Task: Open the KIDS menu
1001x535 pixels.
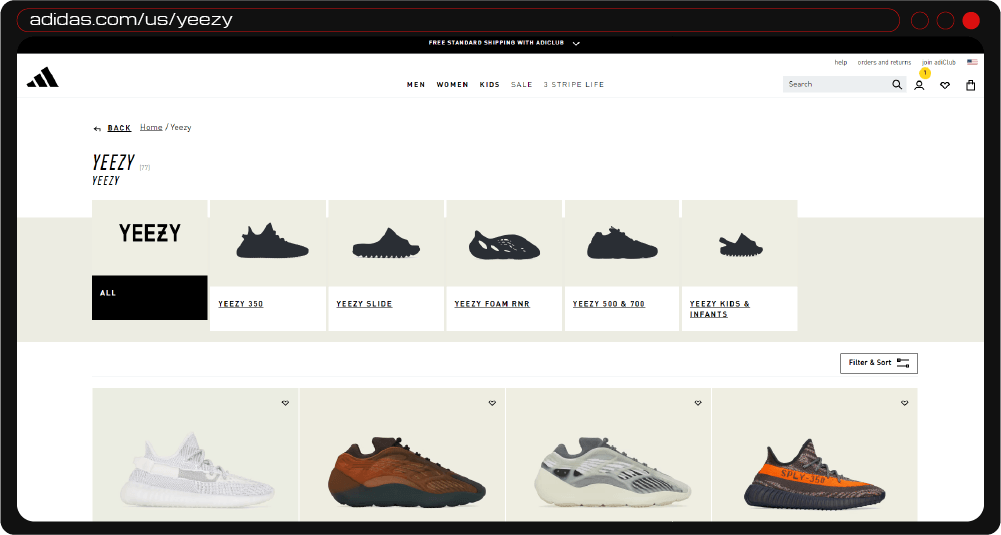Action: point(490,84)
